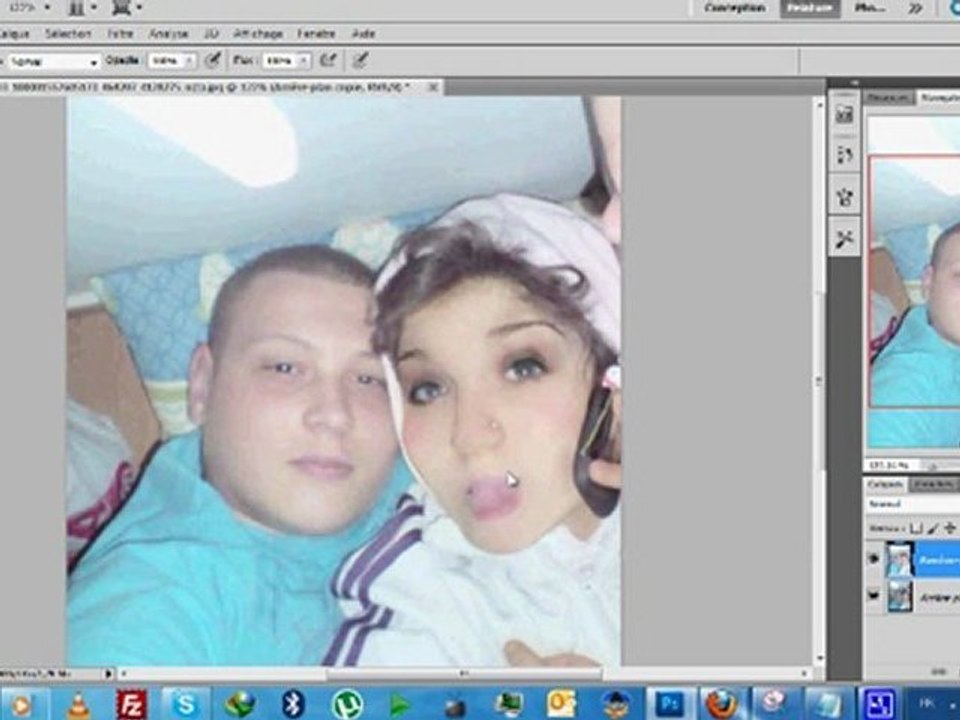The width and height of the screenshot is (960, 720).
Task: Hide the top selected layer
Action: 873,559
